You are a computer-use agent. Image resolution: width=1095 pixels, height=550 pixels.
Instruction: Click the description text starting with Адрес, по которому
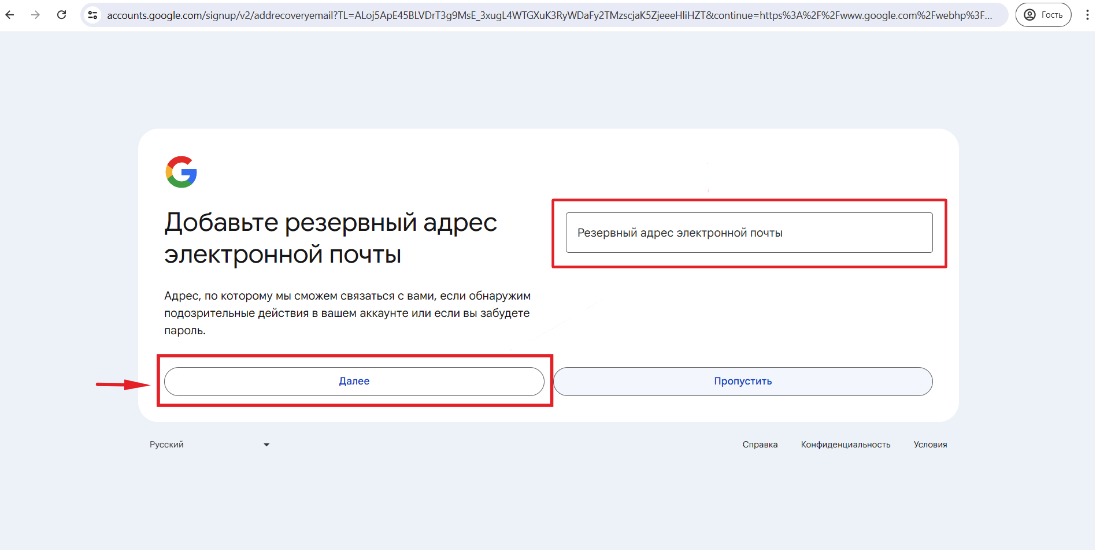pos(348,314)
